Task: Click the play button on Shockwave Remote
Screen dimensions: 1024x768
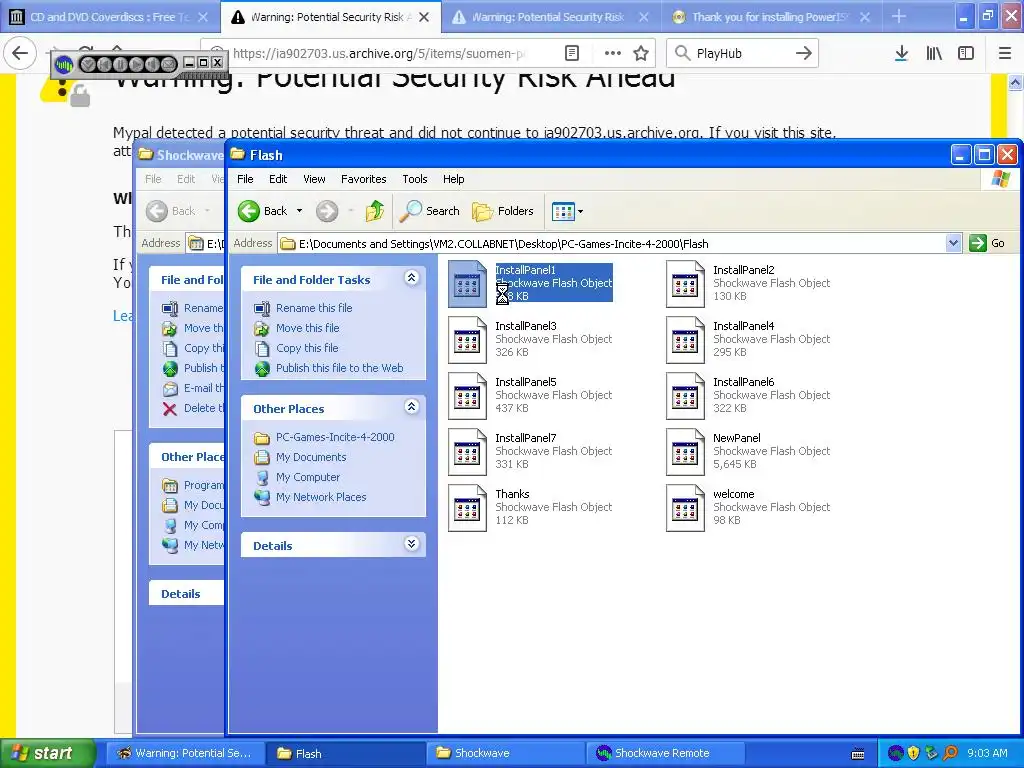Action: click(x=136, y=64)
